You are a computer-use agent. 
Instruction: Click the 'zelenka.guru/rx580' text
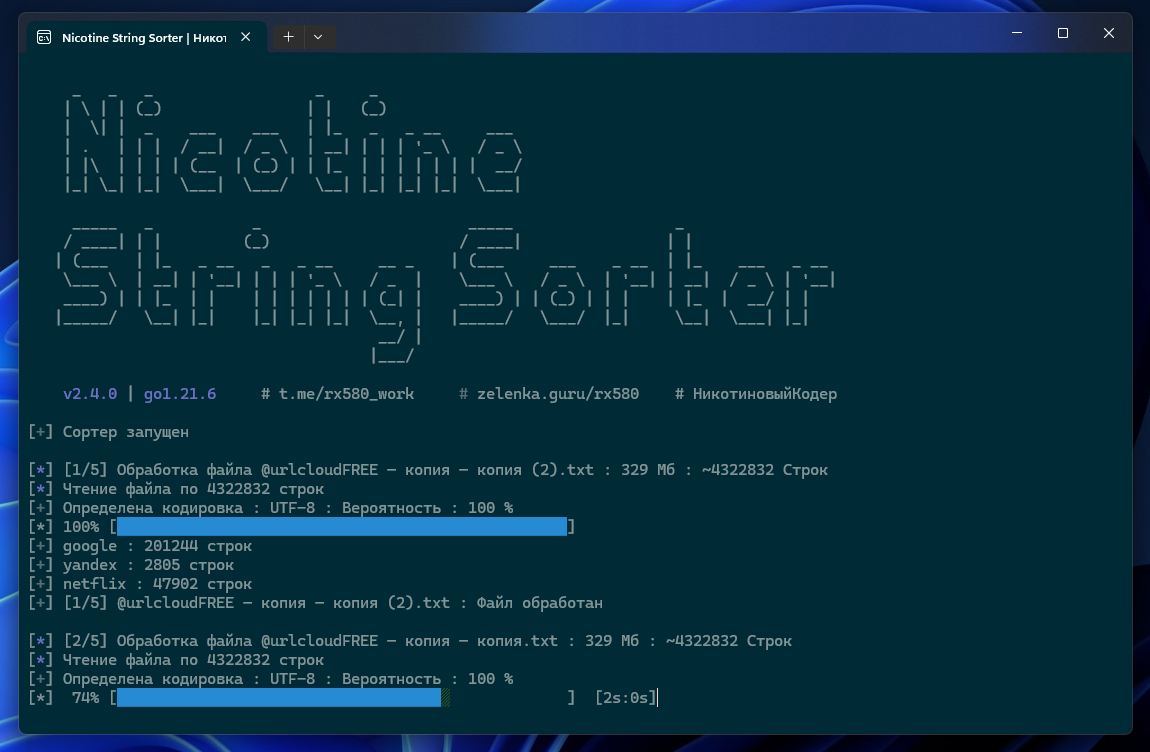558,394
